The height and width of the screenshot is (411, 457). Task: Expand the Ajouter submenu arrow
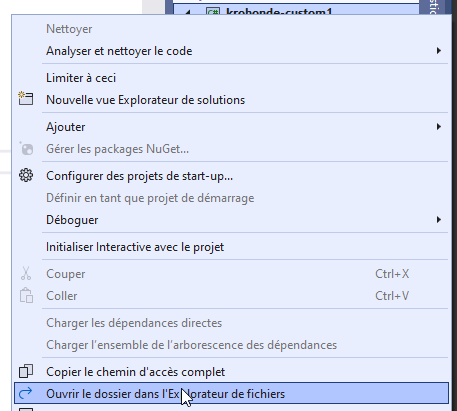point(439,127)
